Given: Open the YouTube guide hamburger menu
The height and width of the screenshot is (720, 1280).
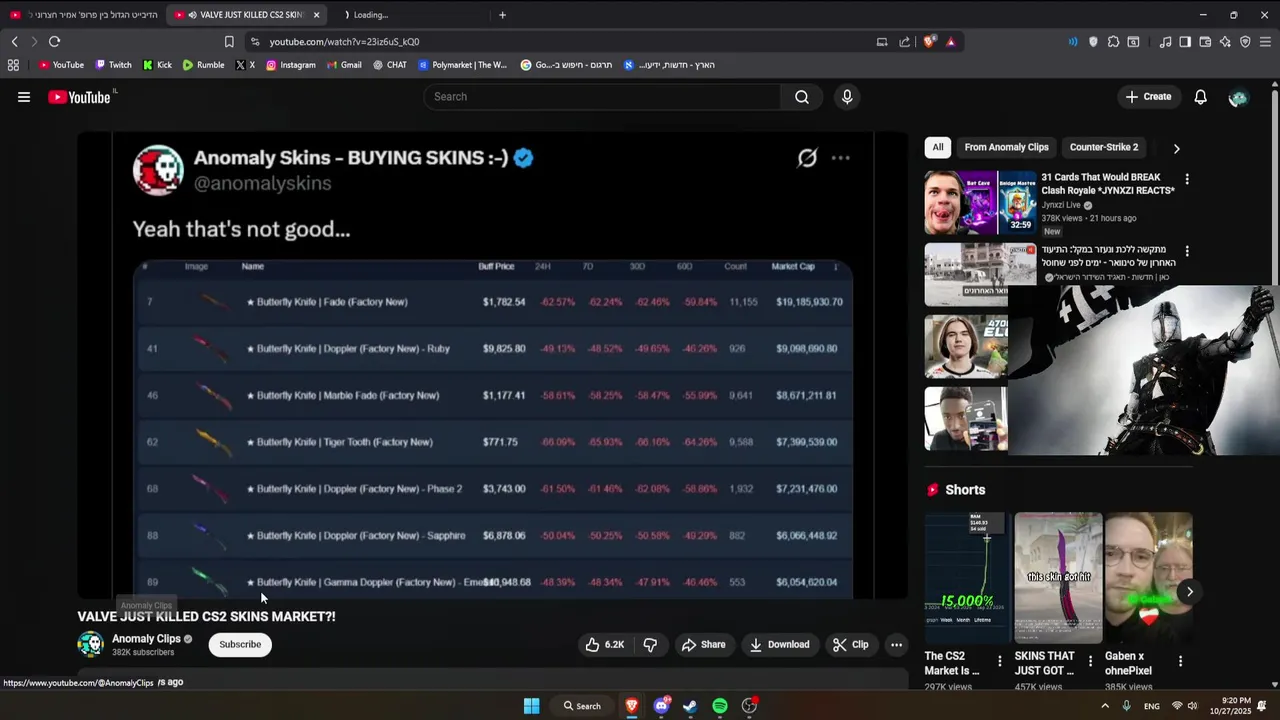Looking at the screenshot, I should [x=24, y=97].
